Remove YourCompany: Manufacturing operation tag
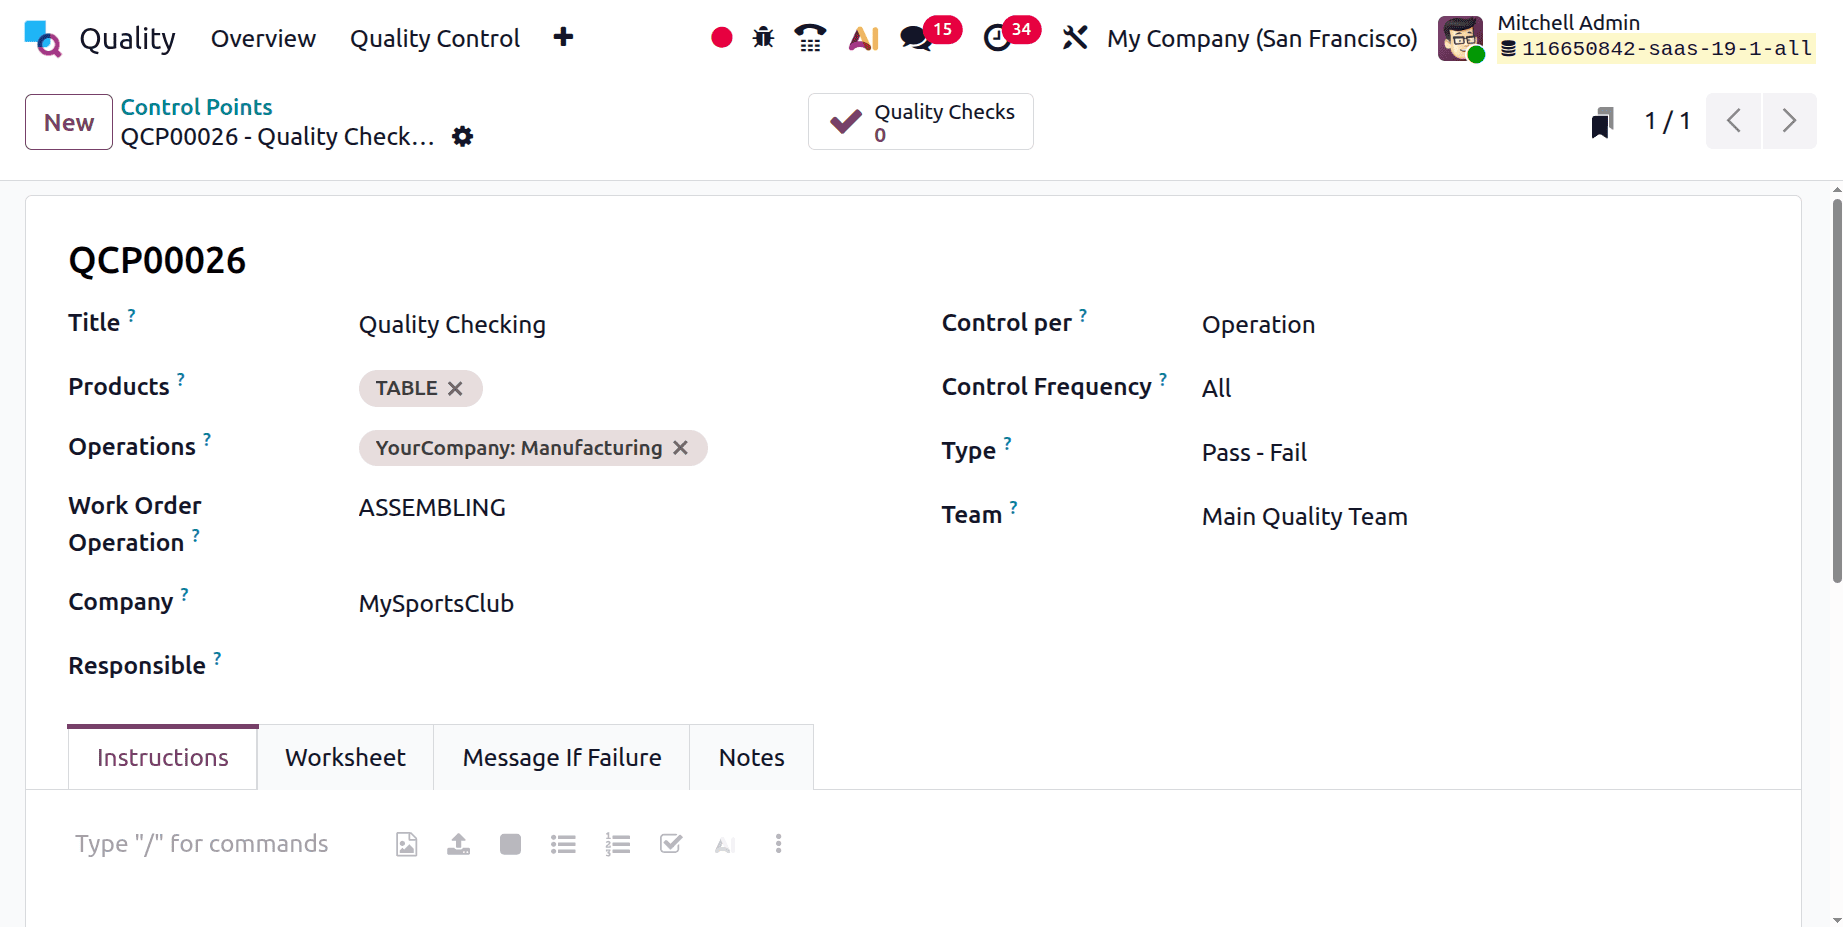Image resolution: width=1843 pixels, height=927 pixels. [681, 448]
